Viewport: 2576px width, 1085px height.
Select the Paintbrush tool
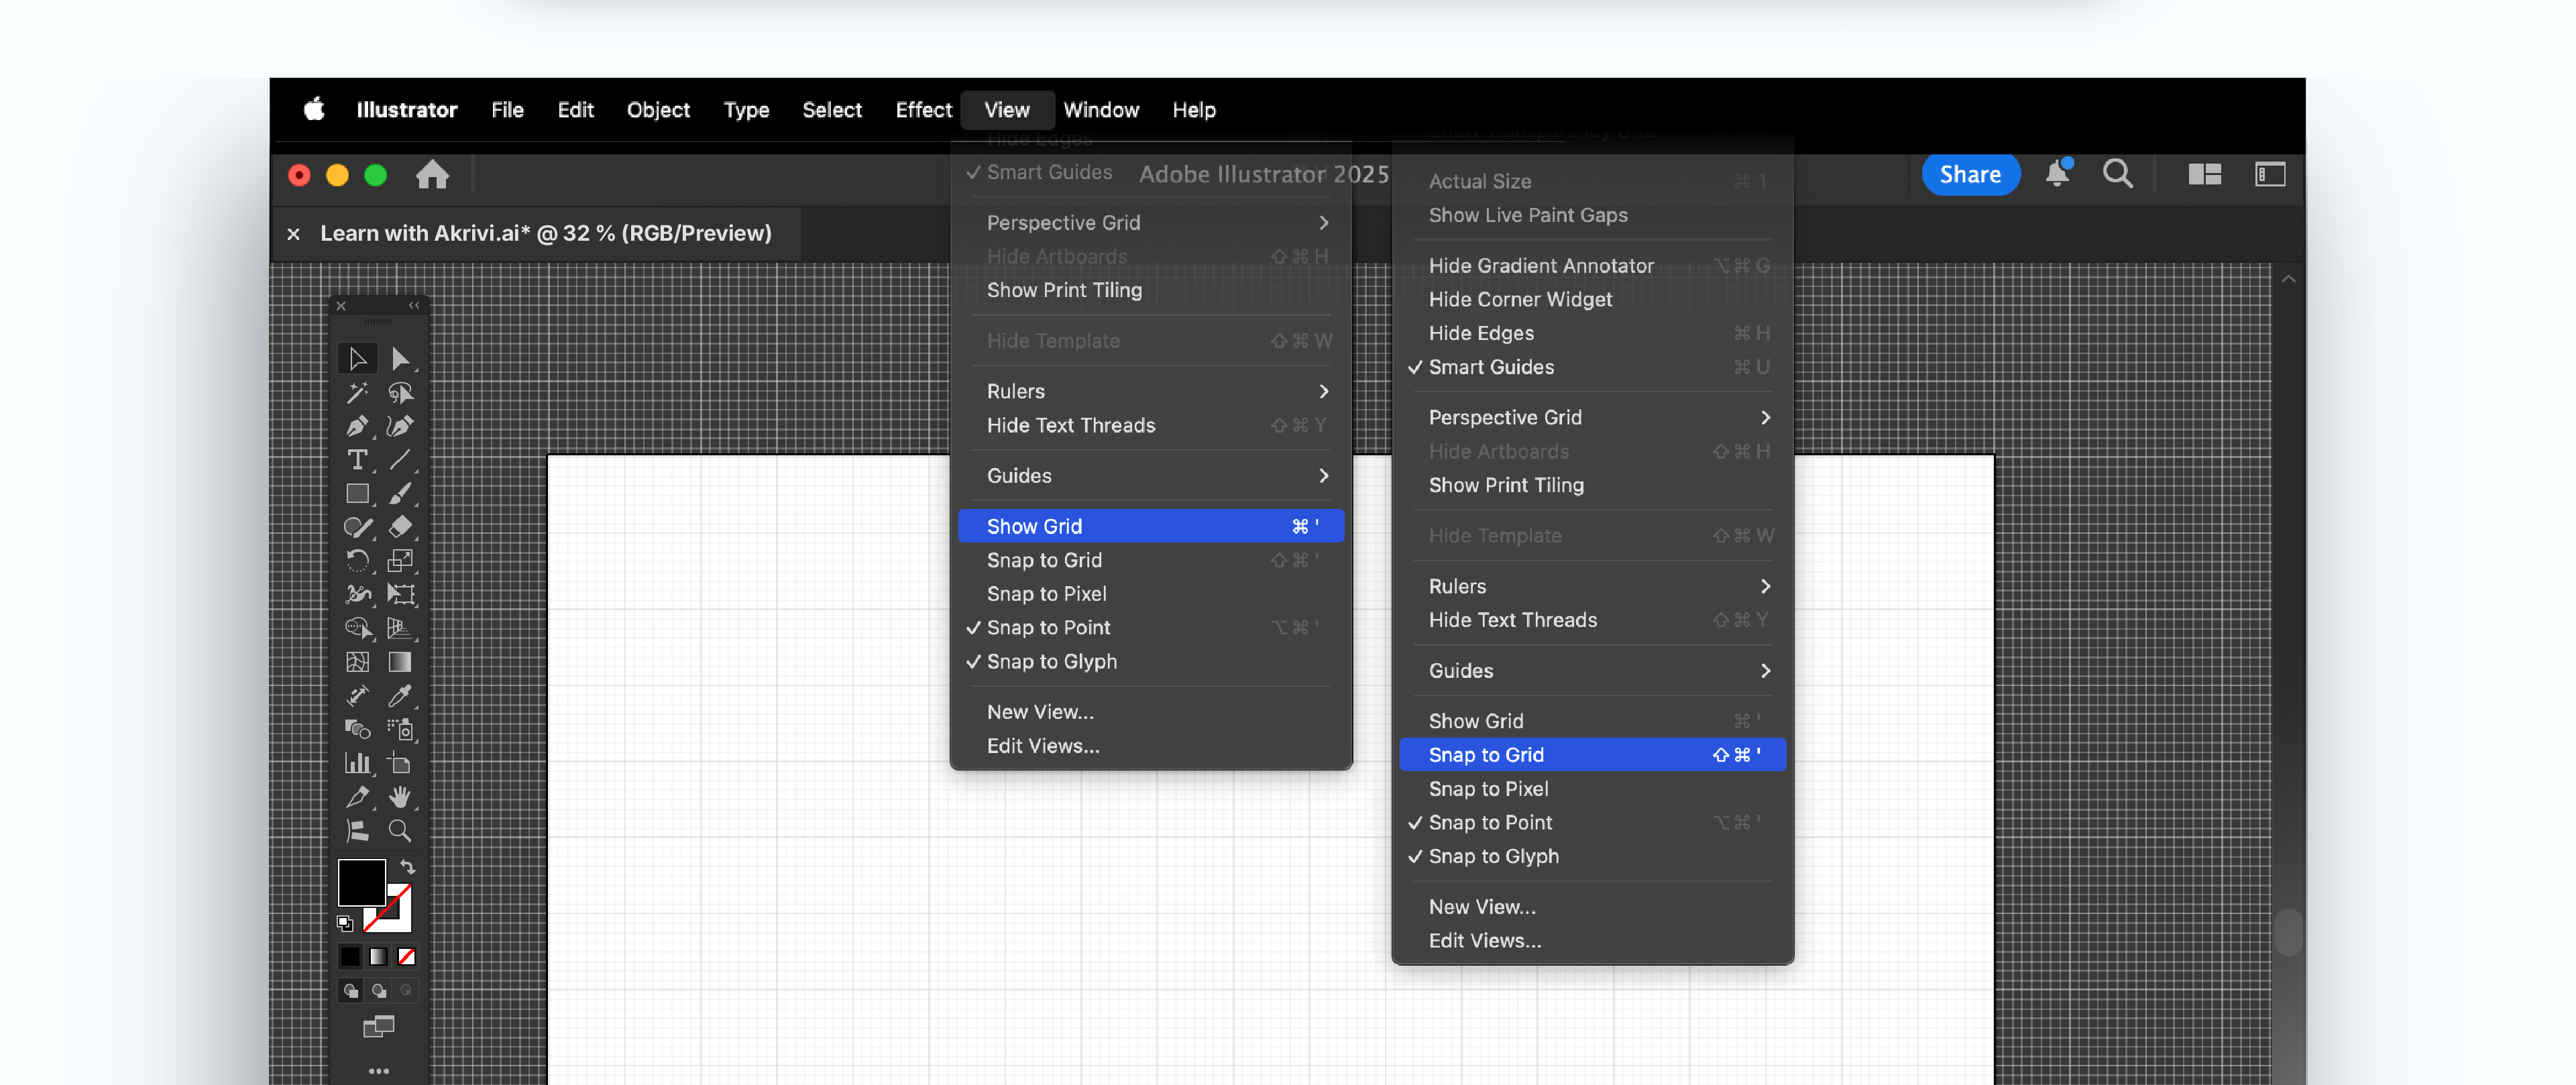pos(400,494)
